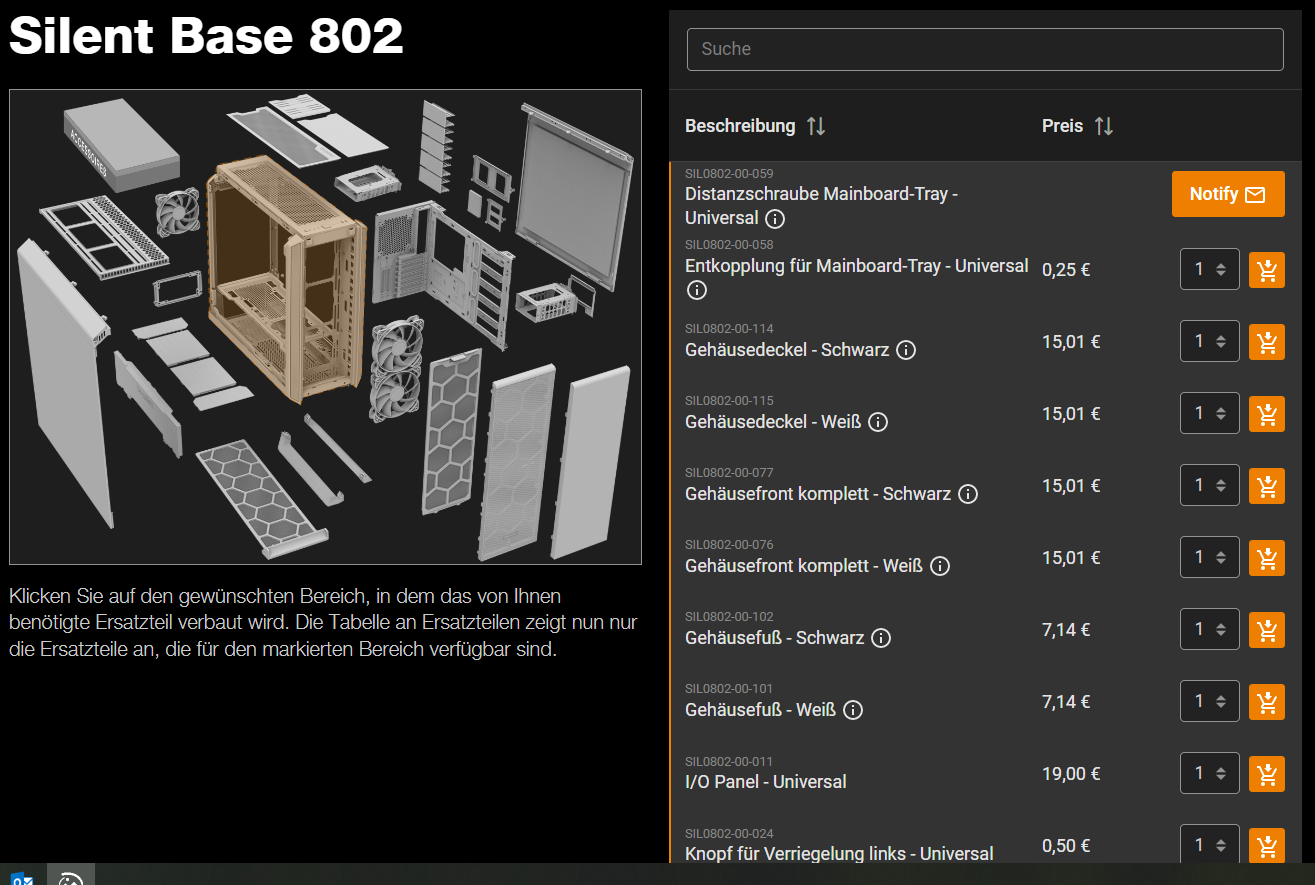This screenshot has height=885, width=1315.
Task: Show info for Distanzschraube Mainboard-Tray
Action: click(775, 218)
